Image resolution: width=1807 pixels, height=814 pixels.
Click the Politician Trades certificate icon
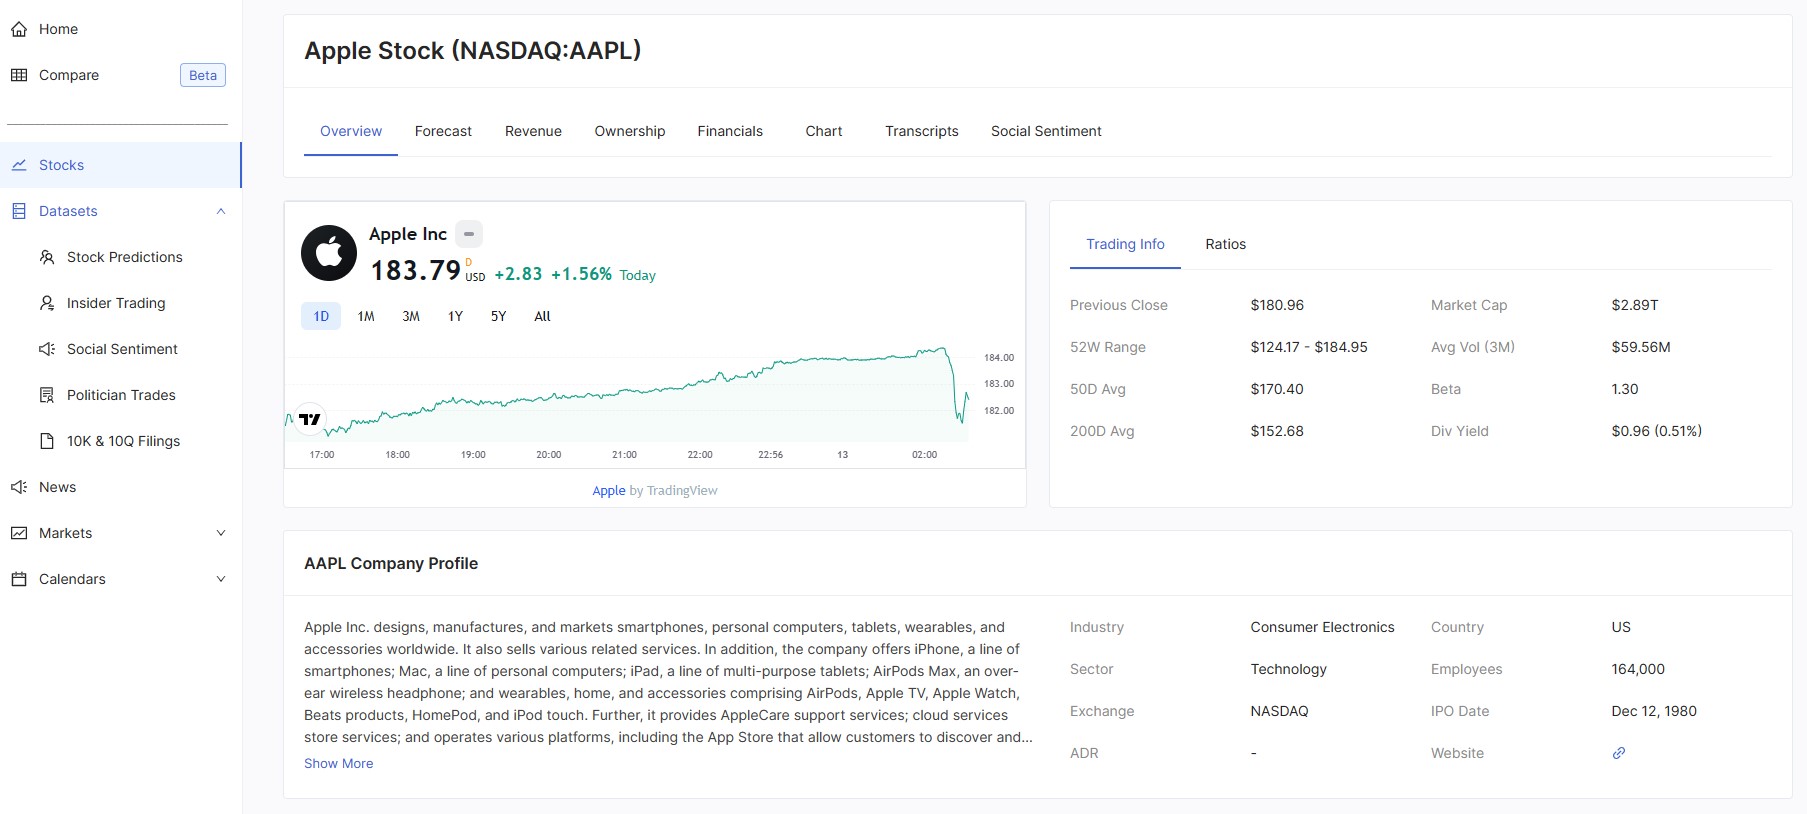coord(47,395)
